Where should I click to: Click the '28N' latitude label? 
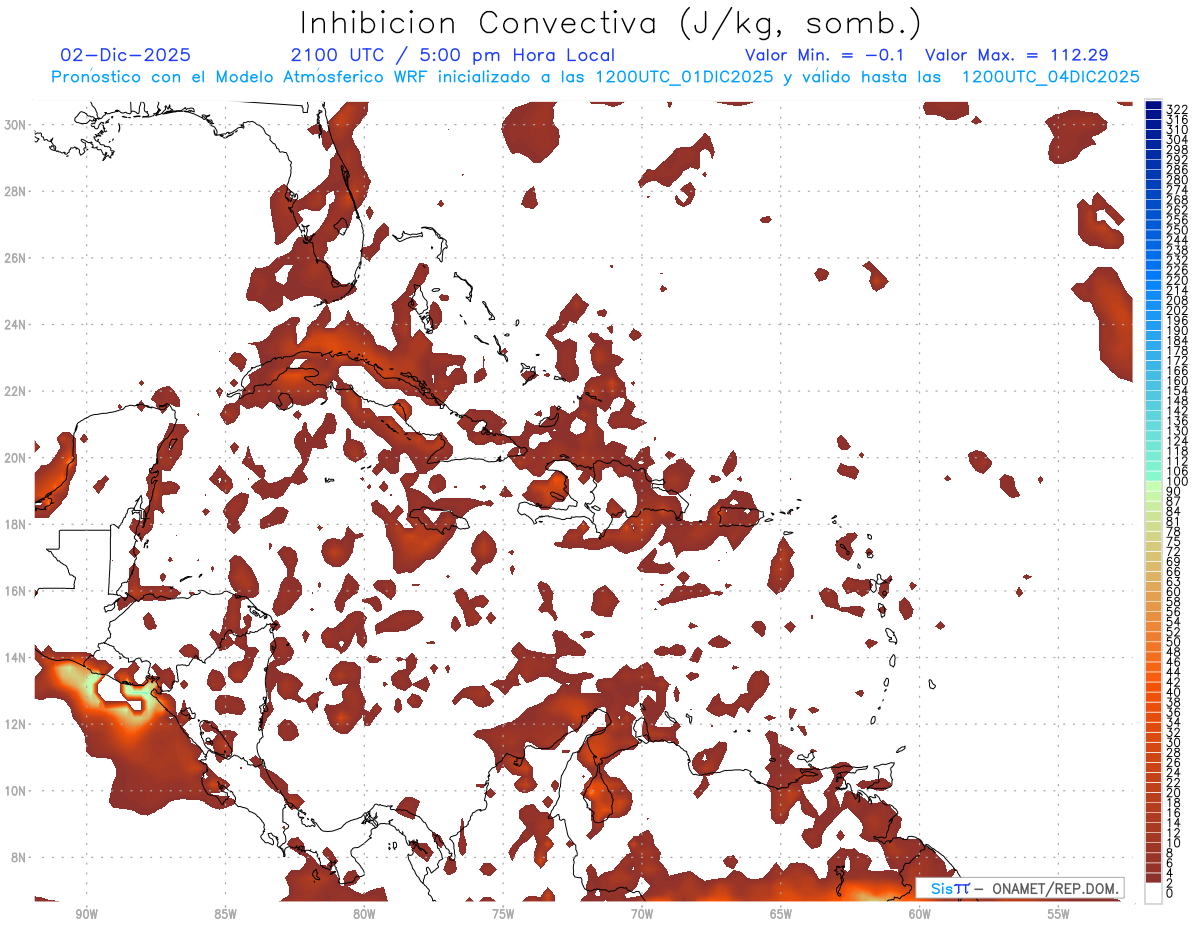[x=15, y=191]
